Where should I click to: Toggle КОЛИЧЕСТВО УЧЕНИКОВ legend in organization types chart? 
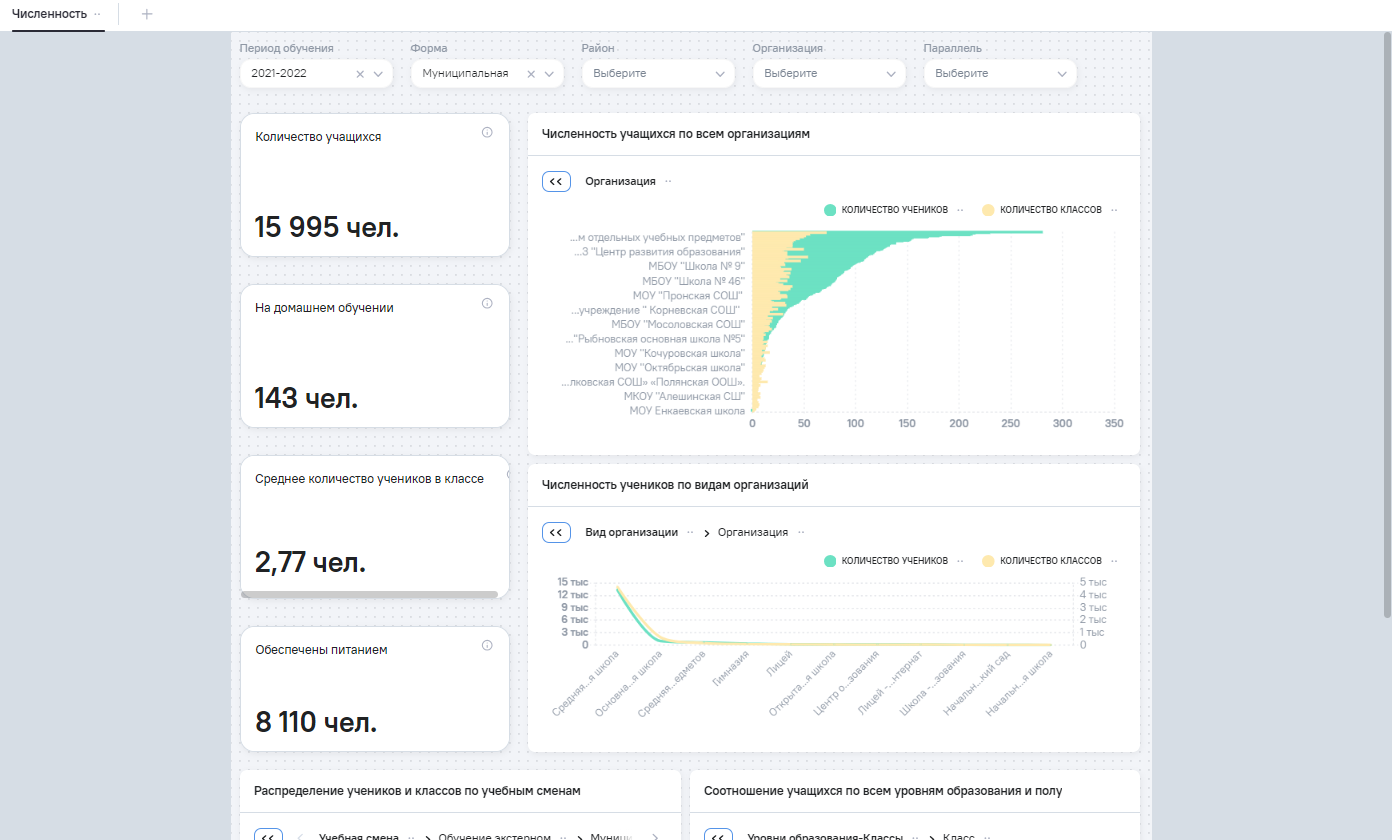894,561
